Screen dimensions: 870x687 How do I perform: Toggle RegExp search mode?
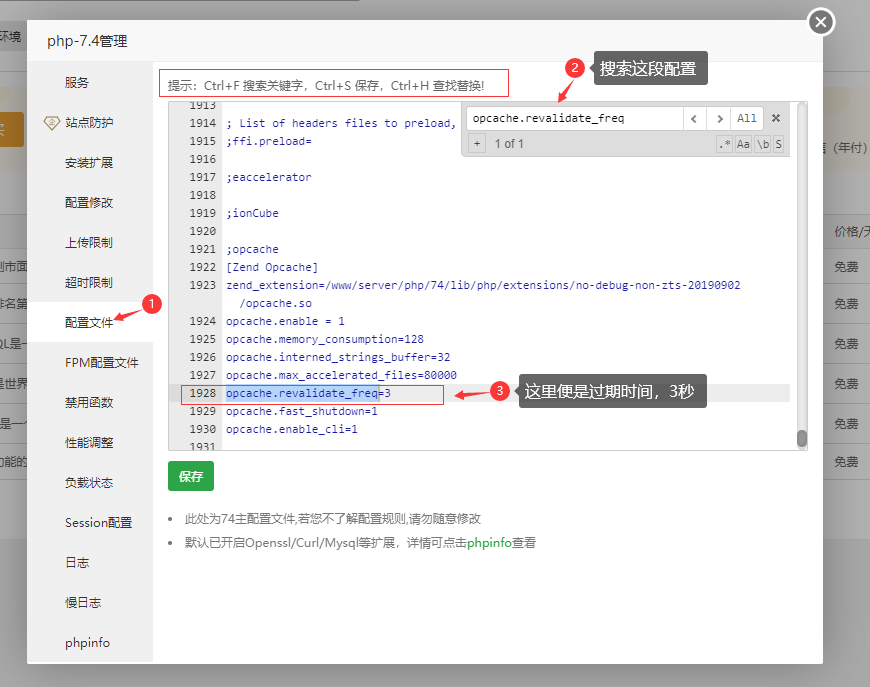coord(725,144)
